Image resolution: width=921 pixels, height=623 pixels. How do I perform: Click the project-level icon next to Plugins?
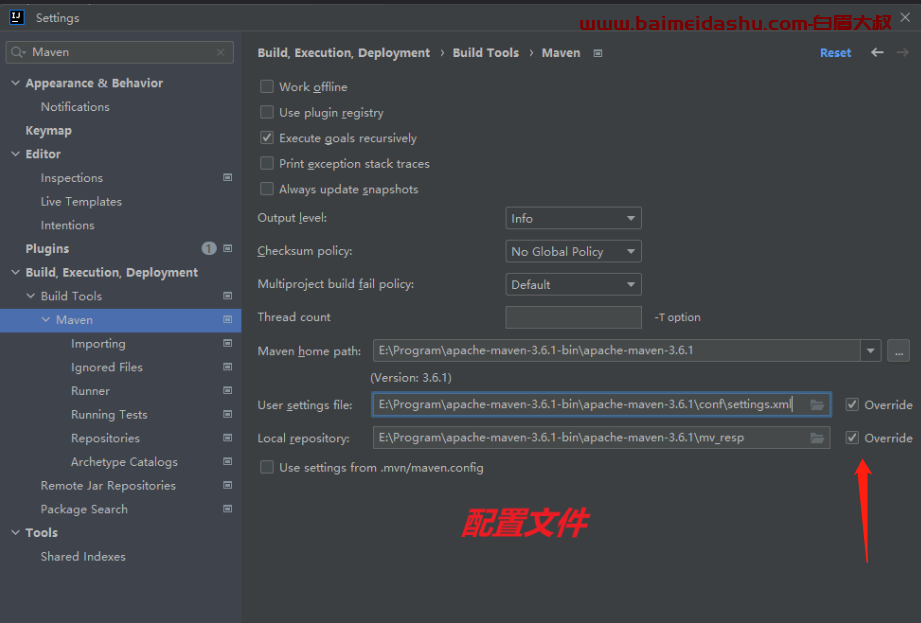coord(227,248)
